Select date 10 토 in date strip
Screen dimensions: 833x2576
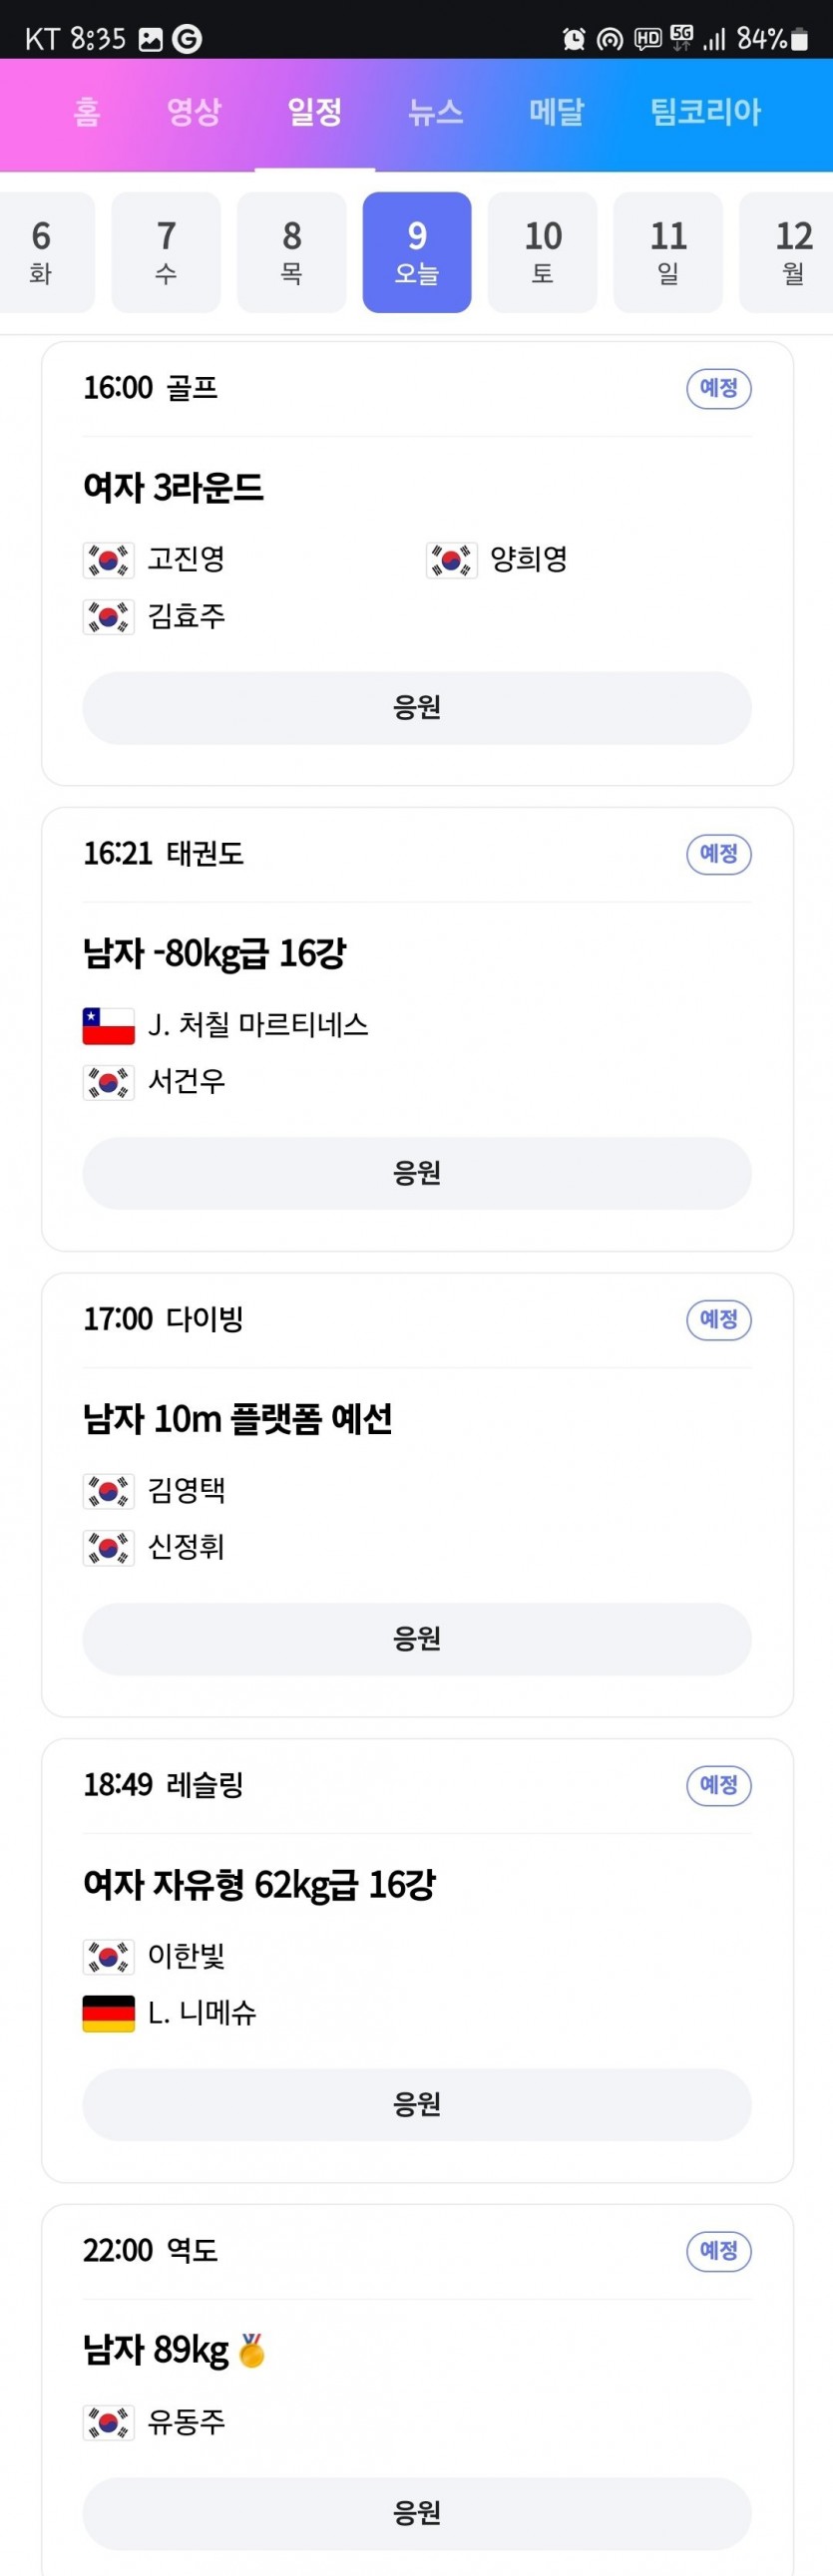click(543, 252)
